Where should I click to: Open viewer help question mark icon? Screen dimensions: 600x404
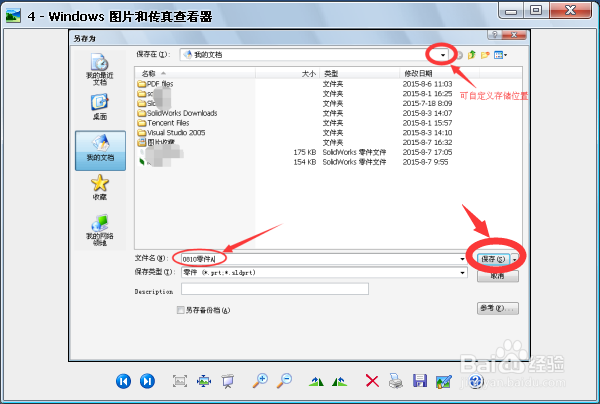tap(476, 381)
